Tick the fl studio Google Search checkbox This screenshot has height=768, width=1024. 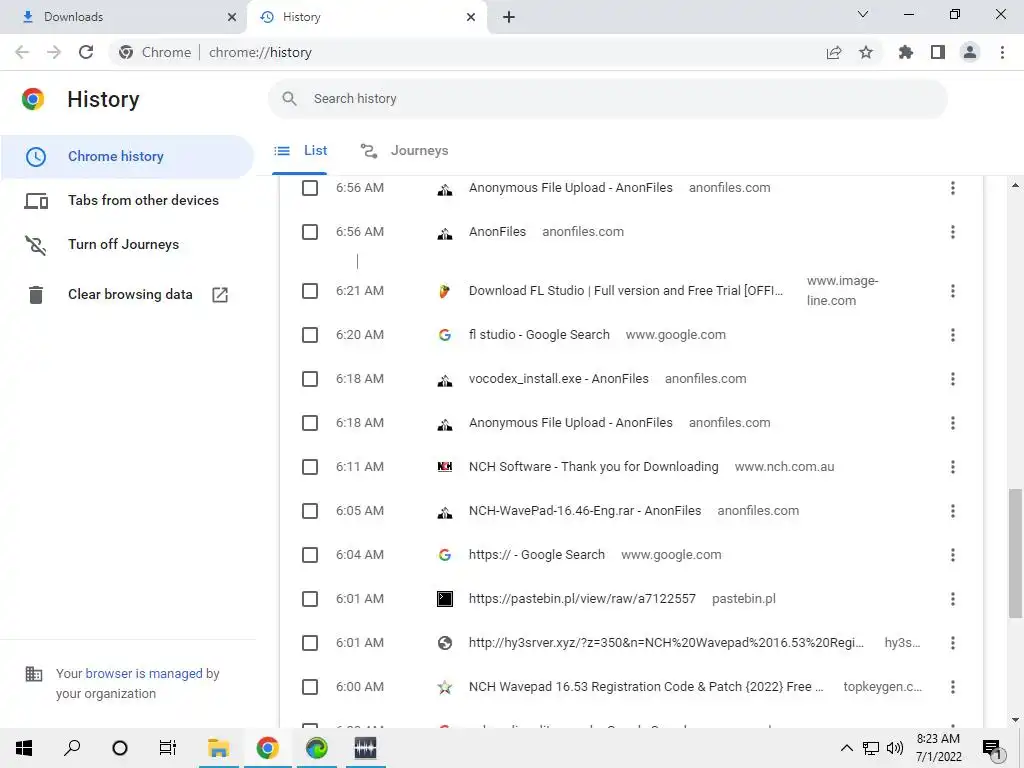310,335
